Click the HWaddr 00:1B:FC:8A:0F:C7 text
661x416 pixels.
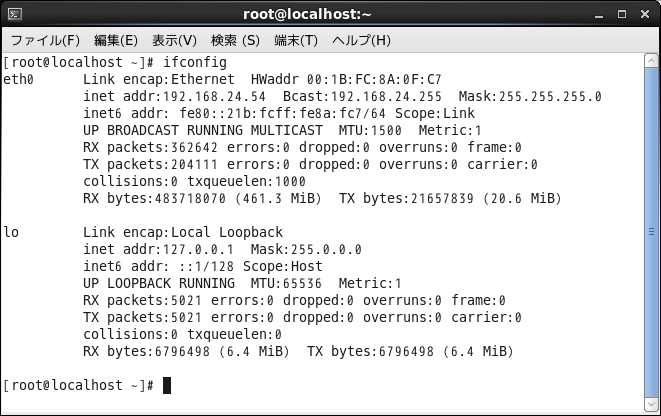pyautogui.click(x=346, y=79)
